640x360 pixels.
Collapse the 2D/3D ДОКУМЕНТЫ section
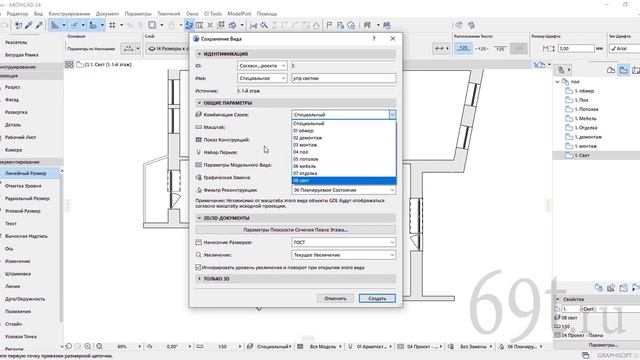200,218
